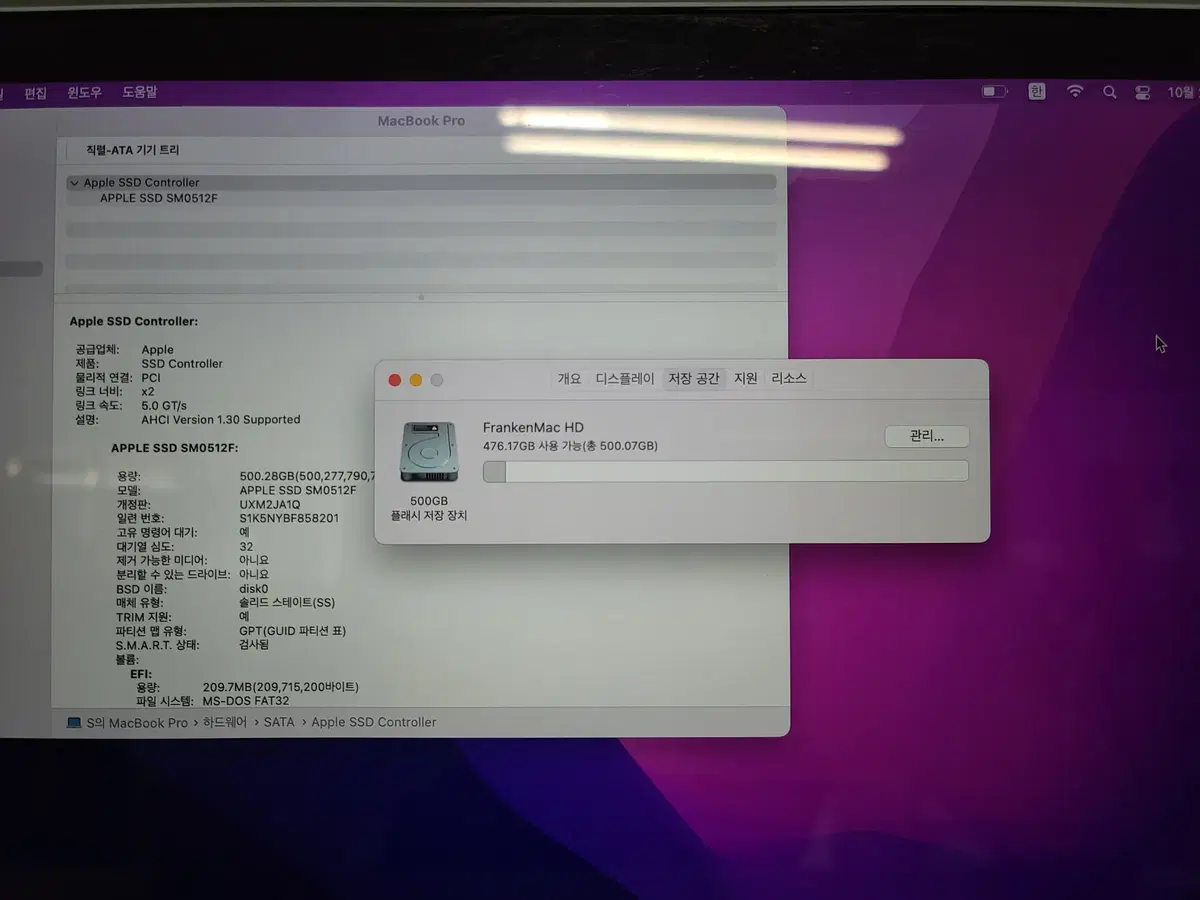Click the Apple SSD Controller: heading
Image resolution: width=1200 pixels, height=900 pixels.
134,322
